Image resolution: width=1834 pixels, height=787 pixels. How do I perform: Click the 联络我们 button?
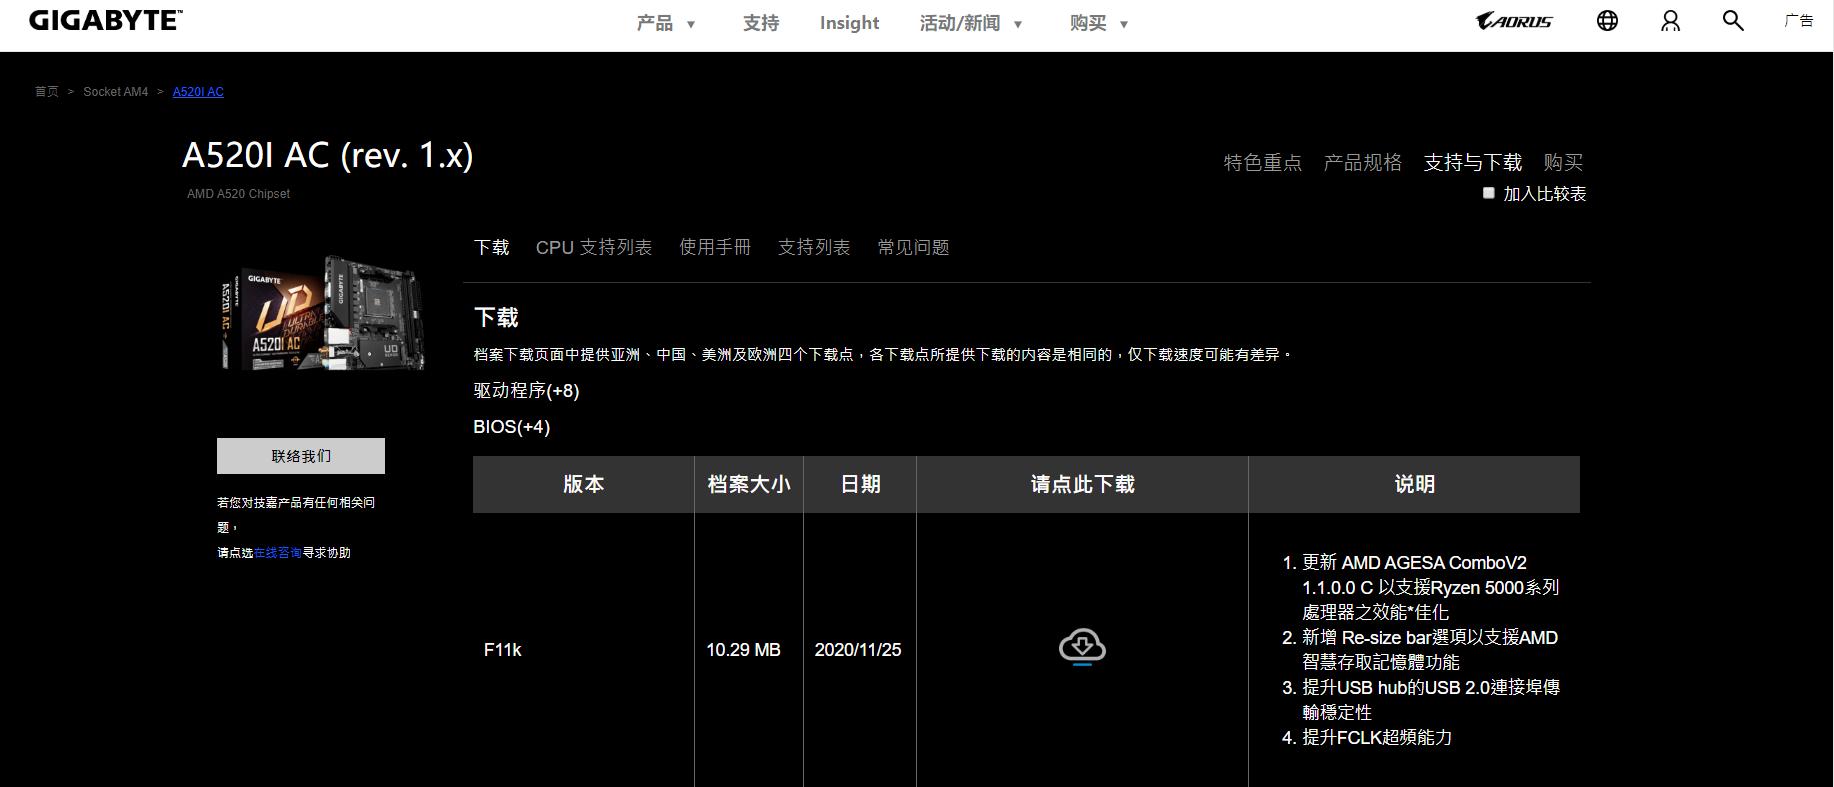tap(301, 456)
